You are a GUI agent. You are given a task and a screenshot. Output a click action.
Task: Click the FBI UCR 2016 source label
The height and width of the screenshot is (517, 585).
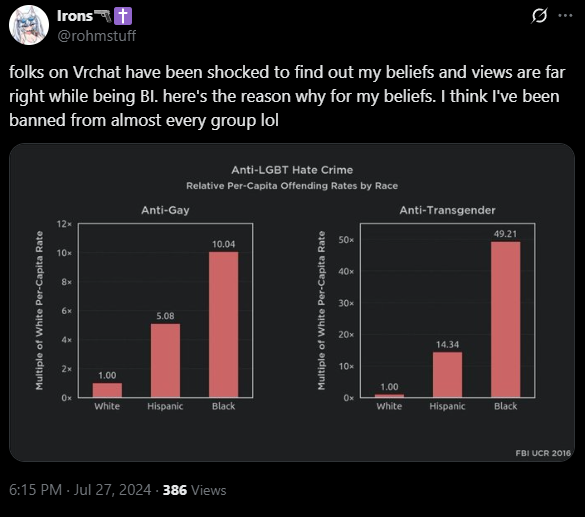click(543, 453)
